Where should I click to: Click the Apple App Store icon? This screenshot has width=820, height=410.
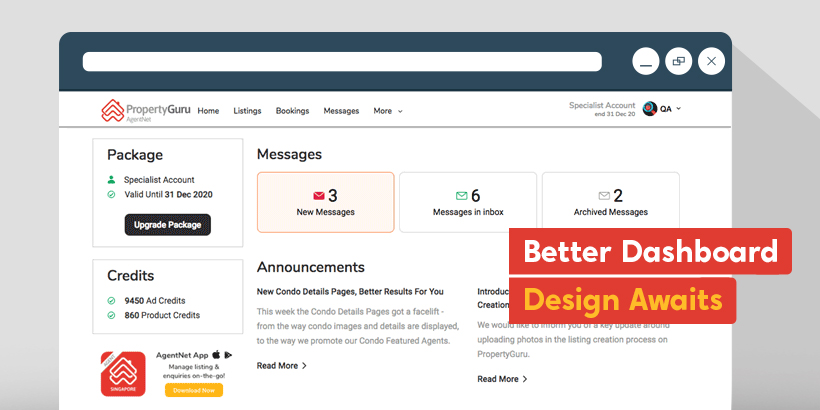tap(215, 355)
